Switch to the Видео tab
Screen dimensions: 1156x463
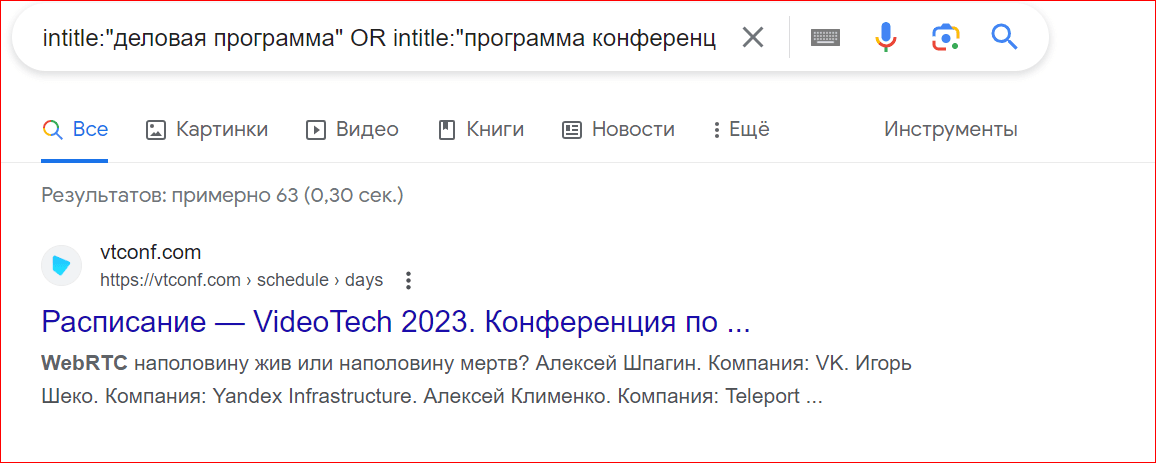pos(352,130)
